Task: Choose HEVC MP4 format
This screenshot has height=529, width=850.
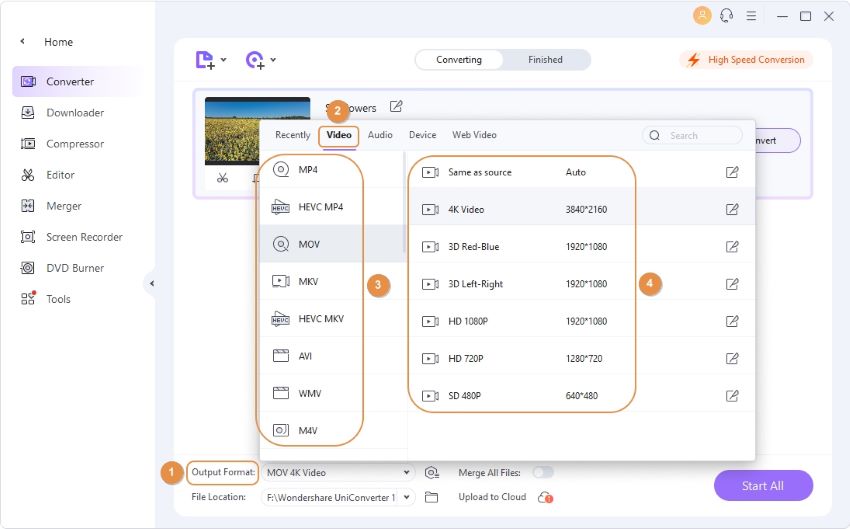Action: click(331, 207)
